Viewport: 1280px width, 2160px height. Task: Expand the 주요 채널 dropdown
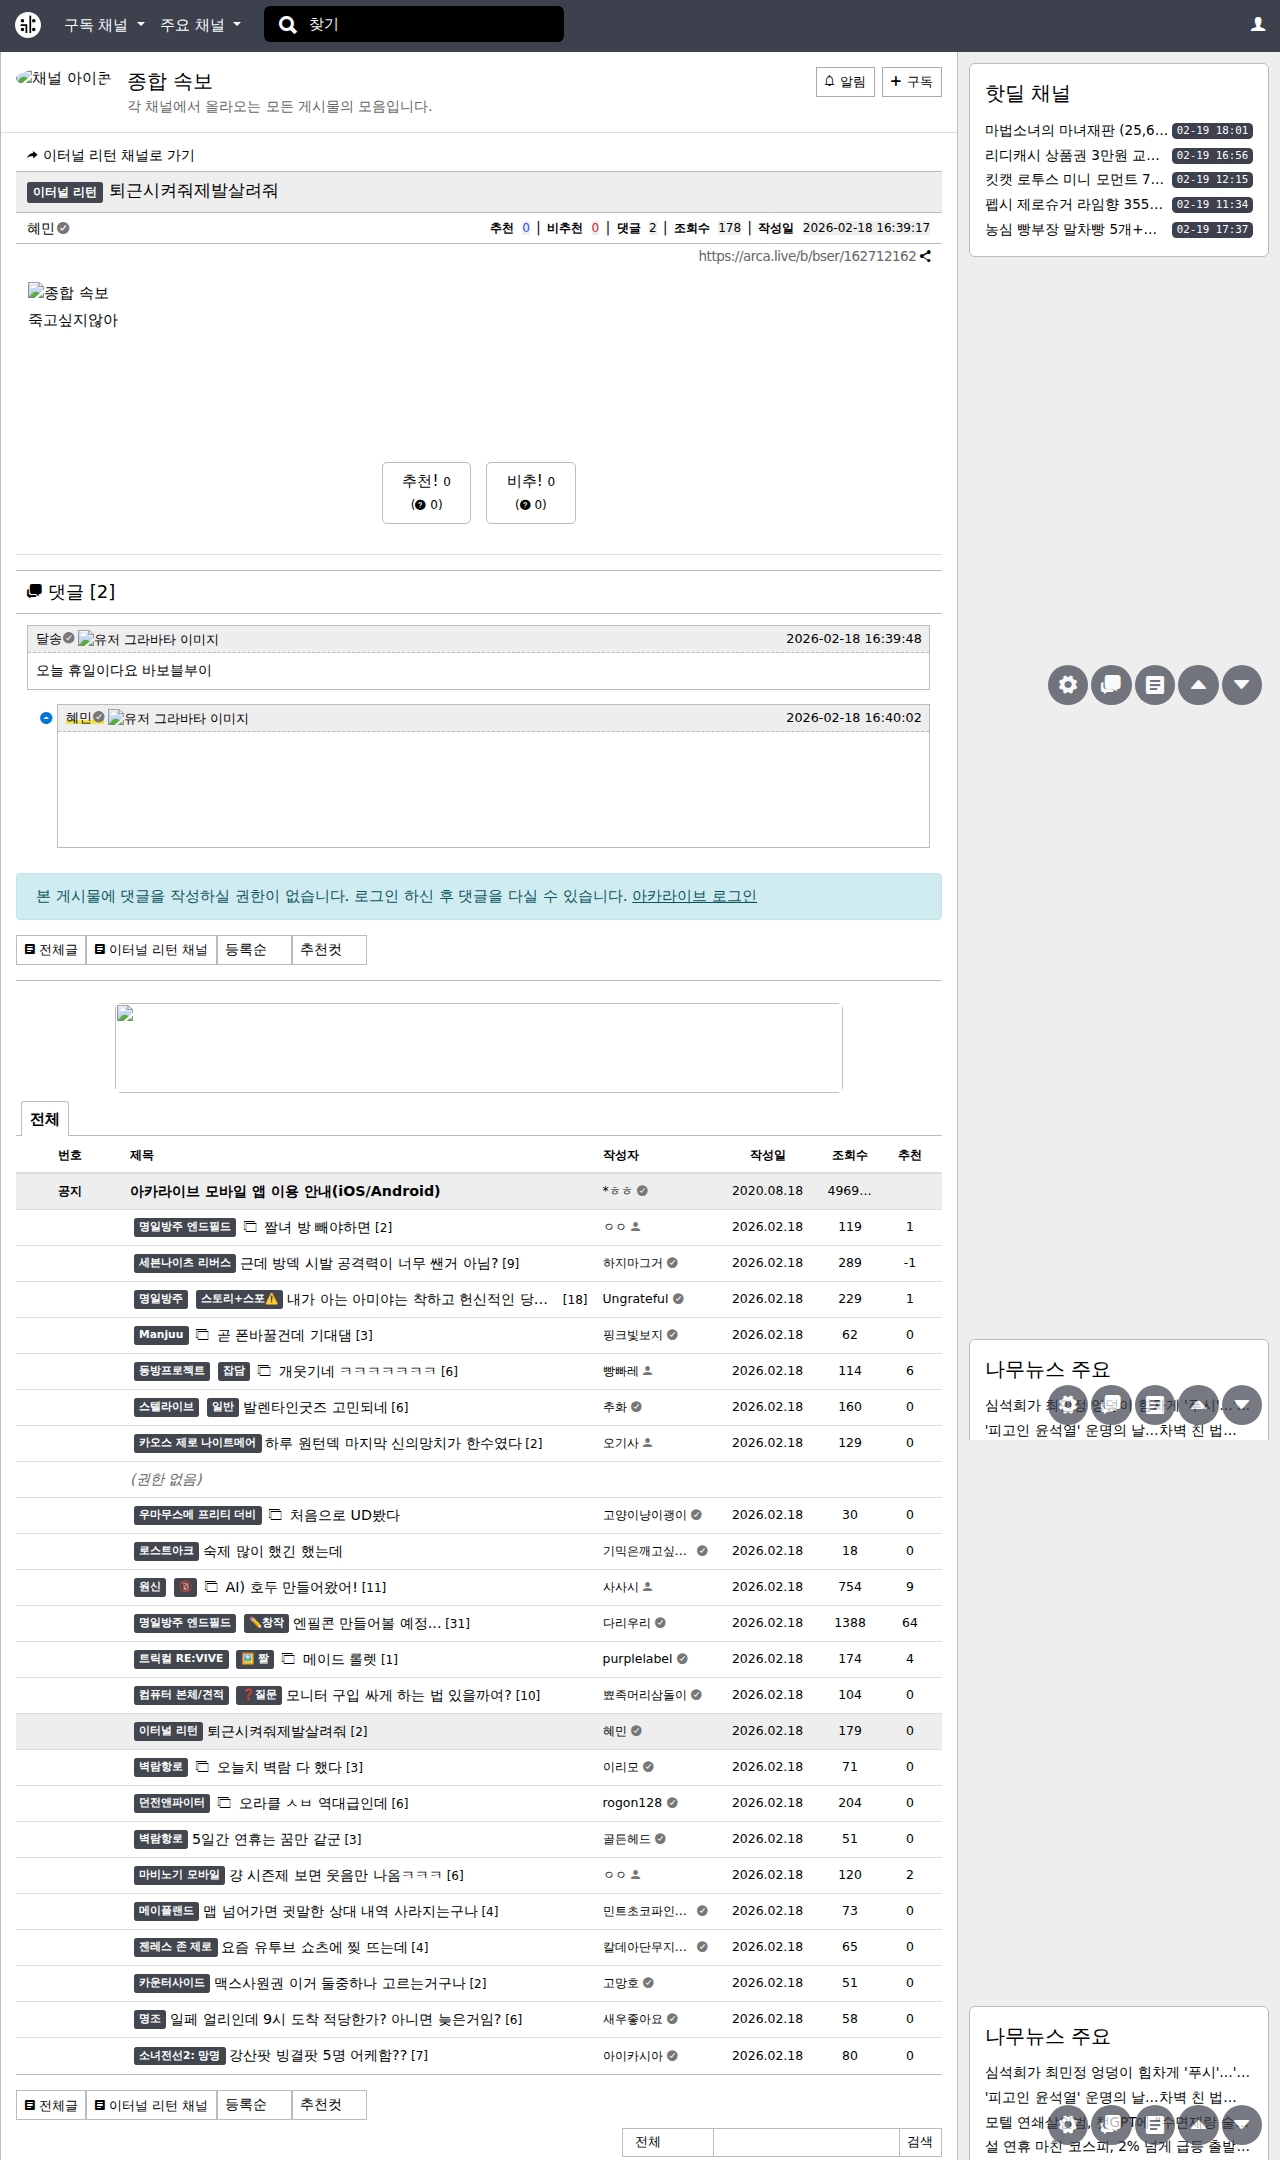pos(201,25)
